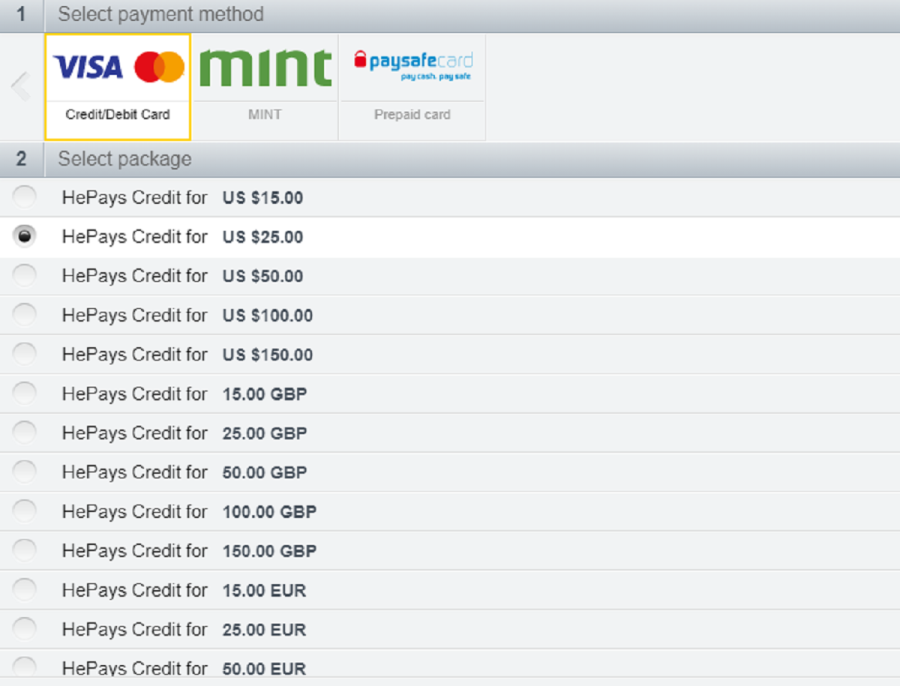Click the "25.00 GBP" amount text
900x686 pixels.
pyautogui.click(x=265, y=433)
